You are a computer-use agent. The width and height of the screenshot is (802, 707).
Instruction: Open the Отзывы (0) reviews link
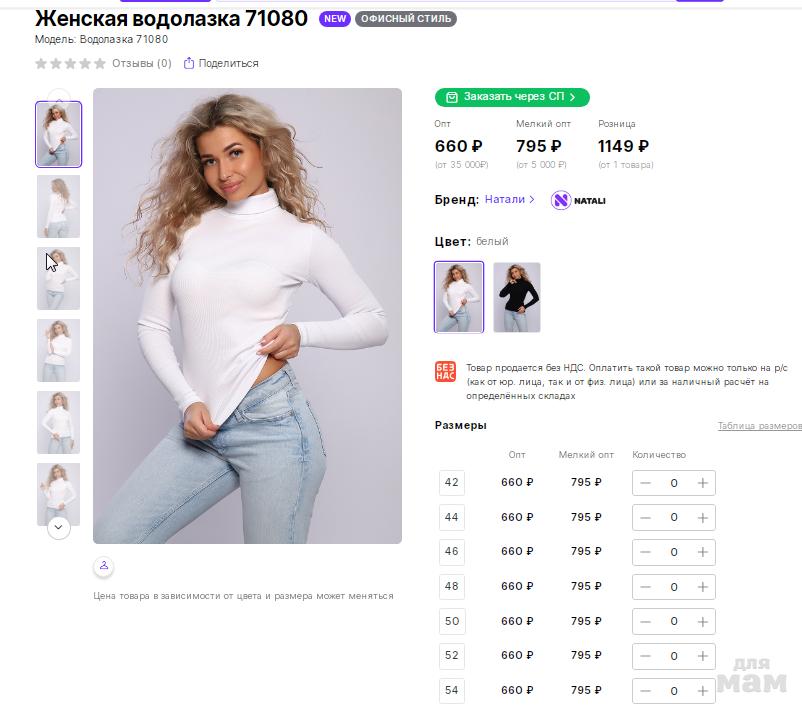point(142,63)
